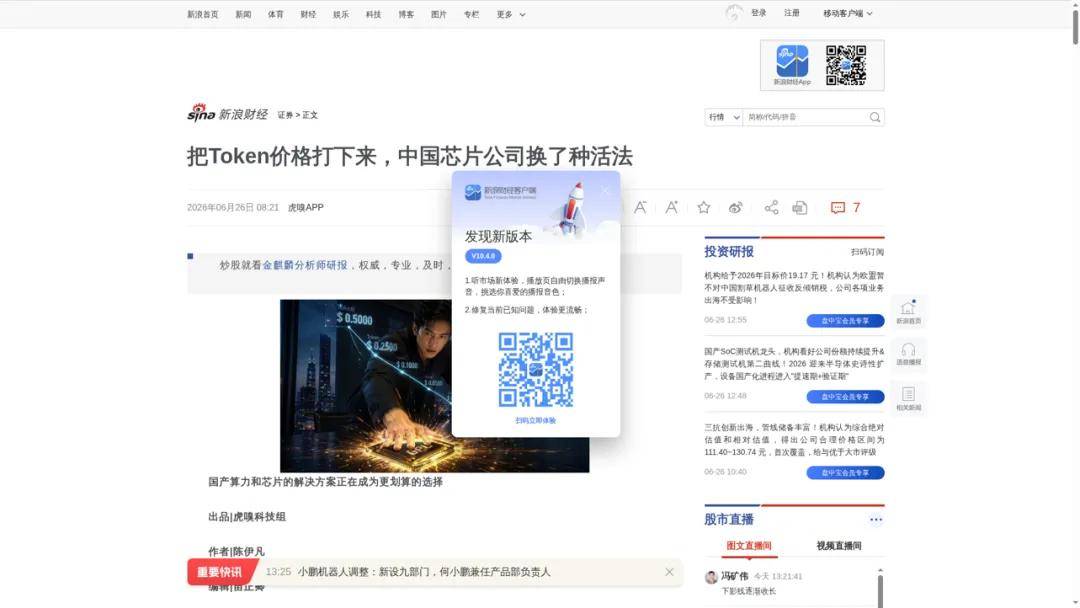Open 专栏 in the top navigation
1080x608 pixels.
pos(471,14)
